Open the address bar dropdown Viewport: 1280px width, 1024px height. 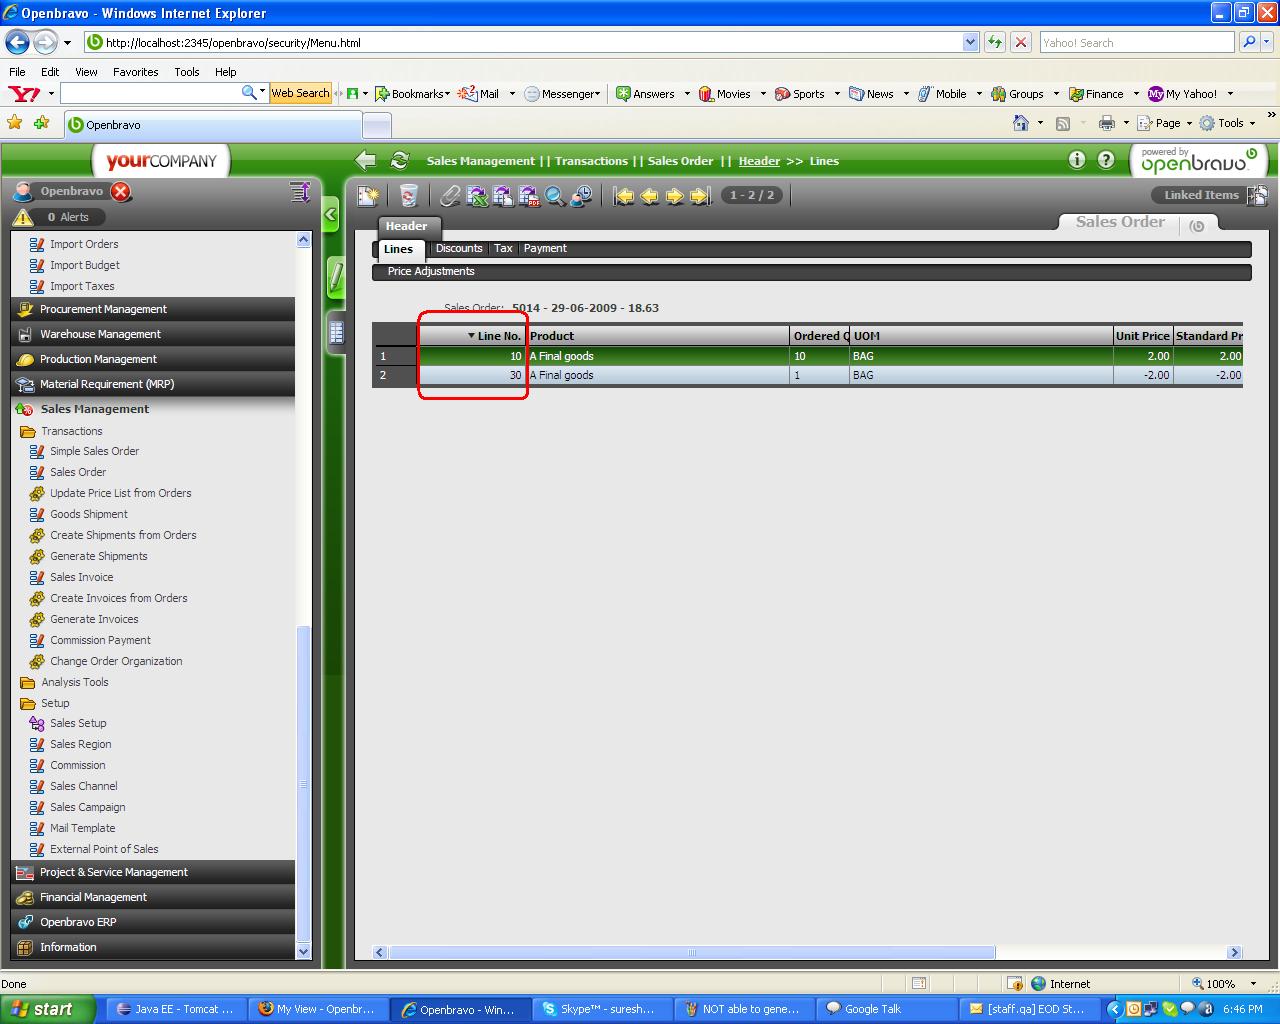coord(970,42)
